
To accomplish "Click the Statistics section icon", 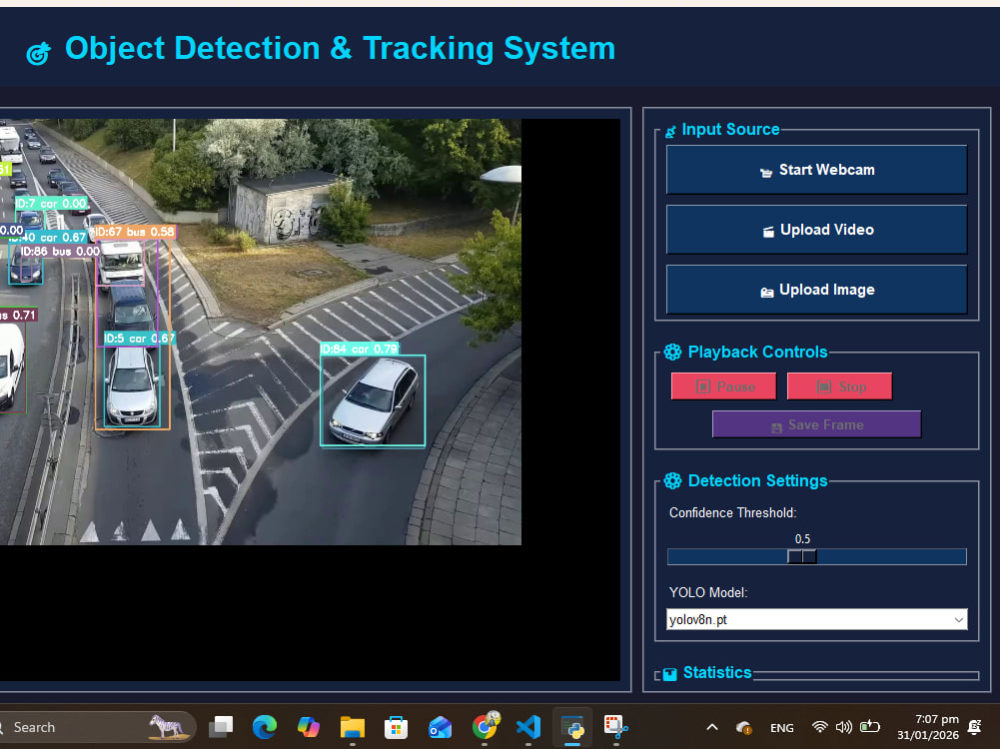I will 670,674.
